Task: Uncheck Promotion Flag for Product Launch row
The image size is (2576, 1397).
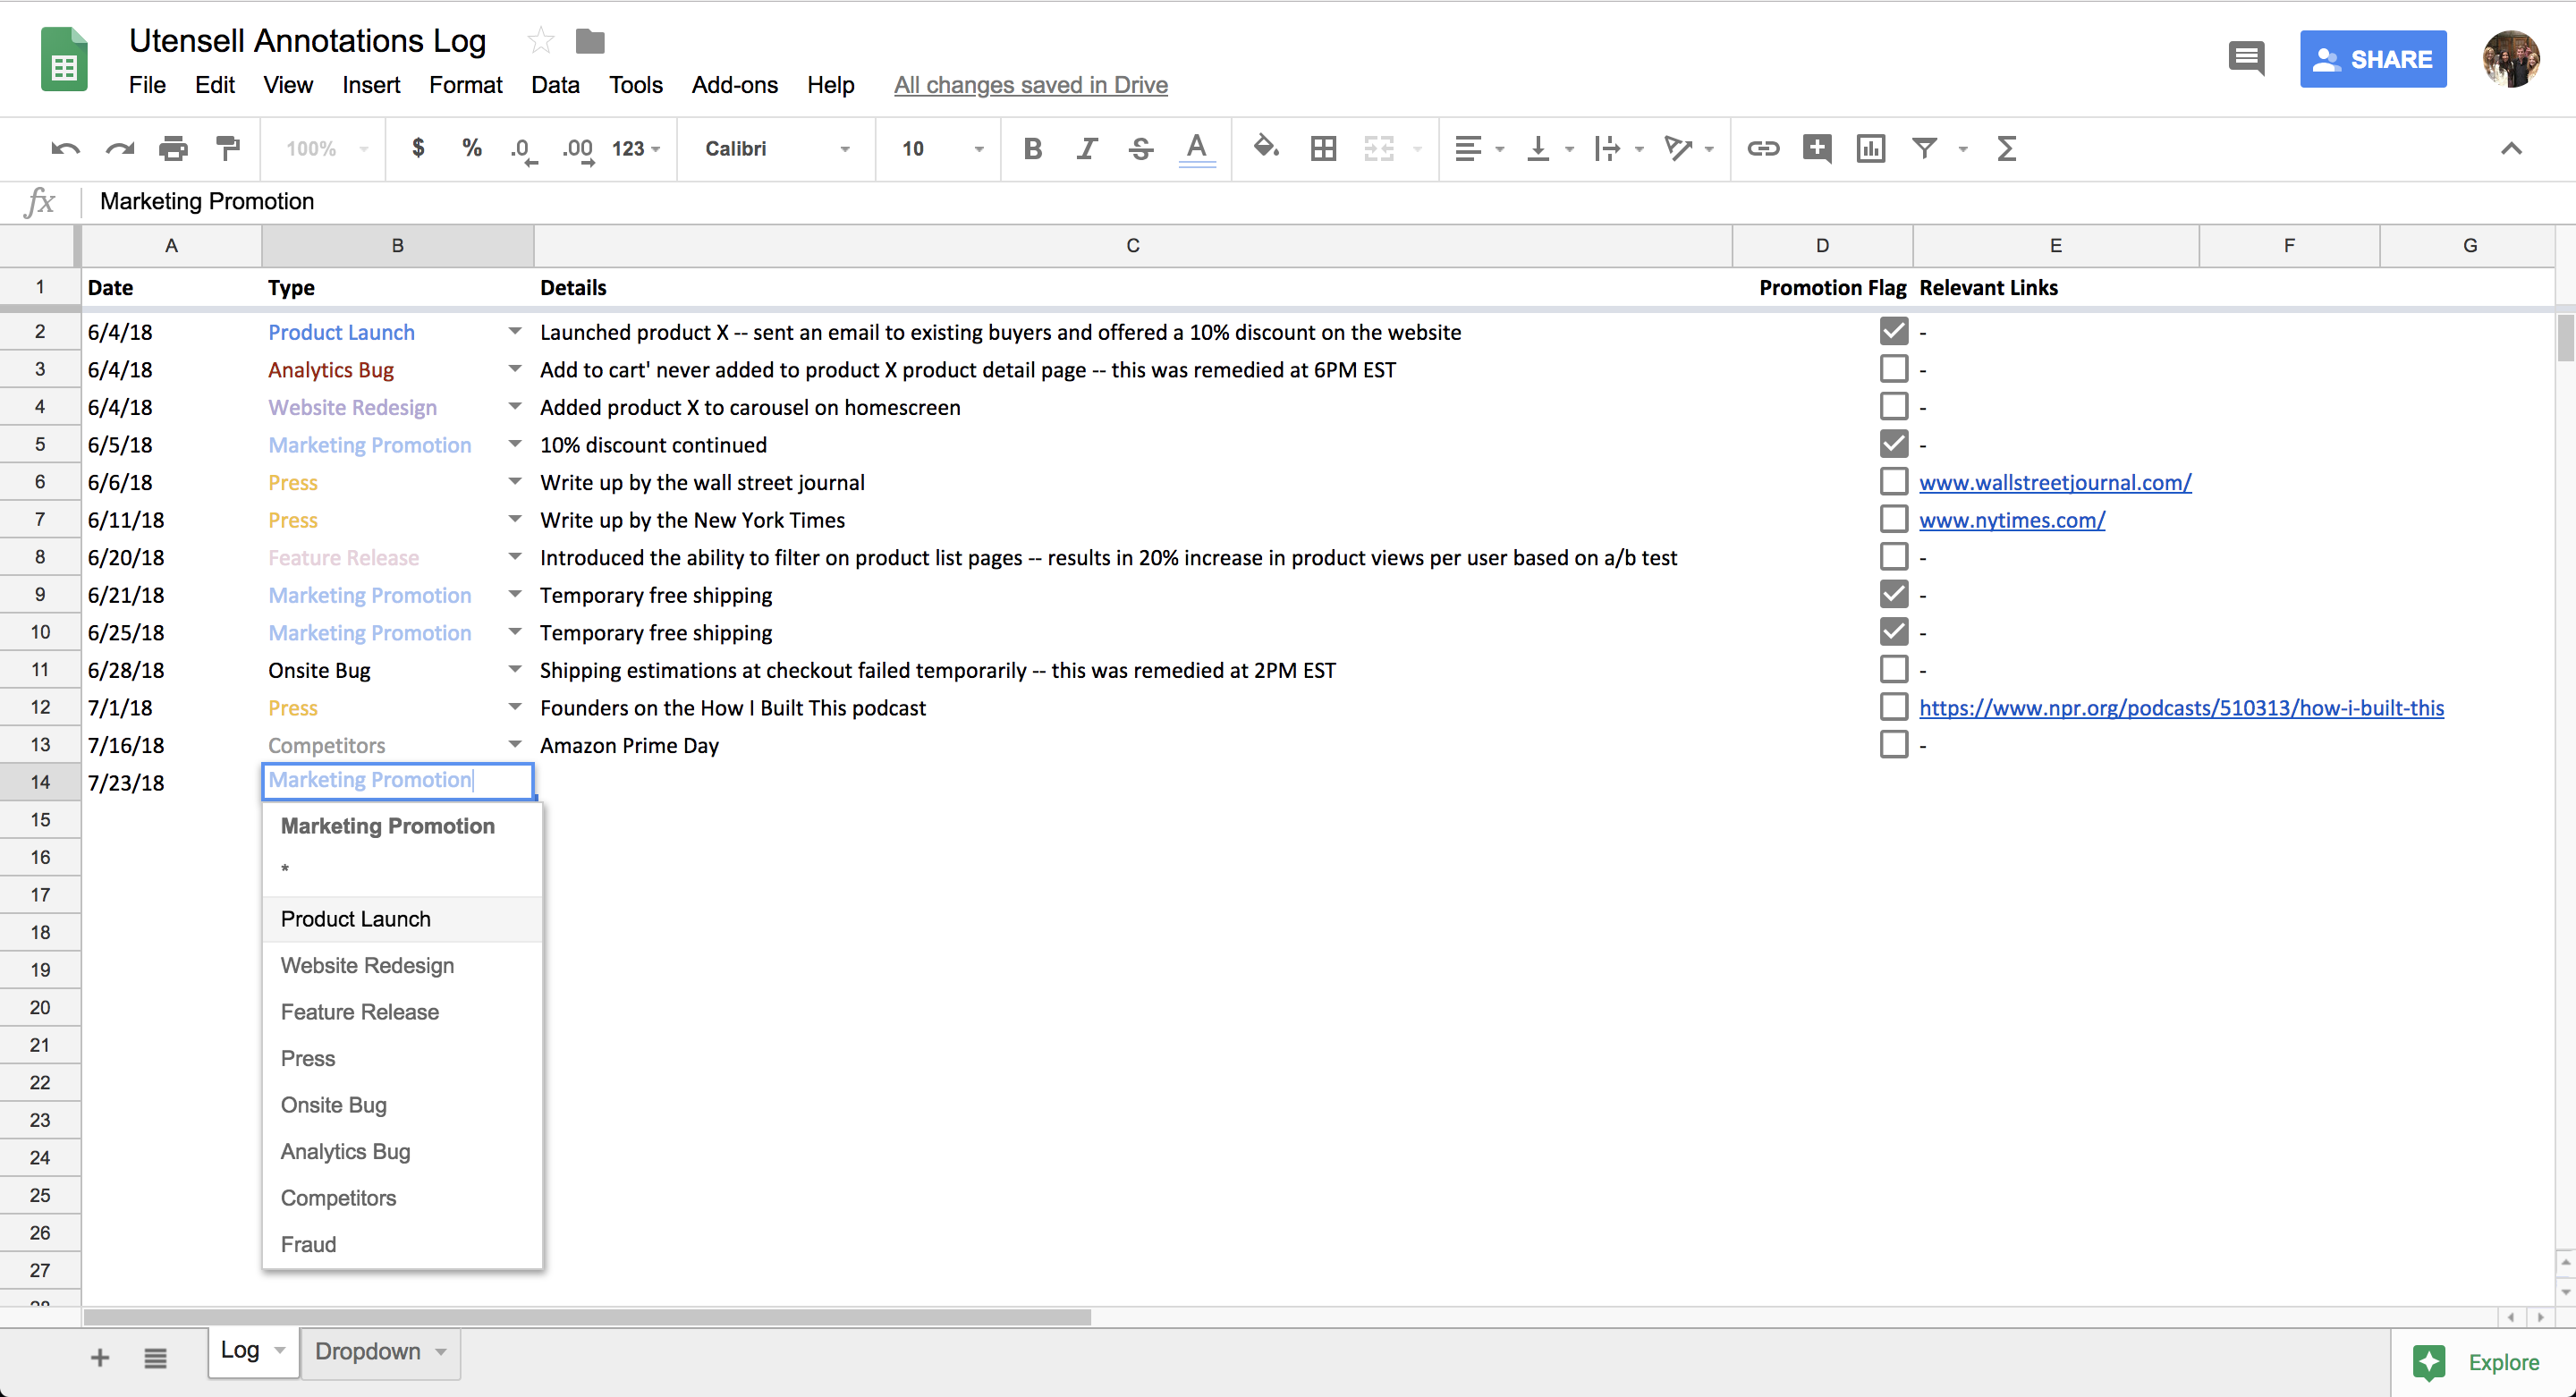Action: (x=1893, y=331)
